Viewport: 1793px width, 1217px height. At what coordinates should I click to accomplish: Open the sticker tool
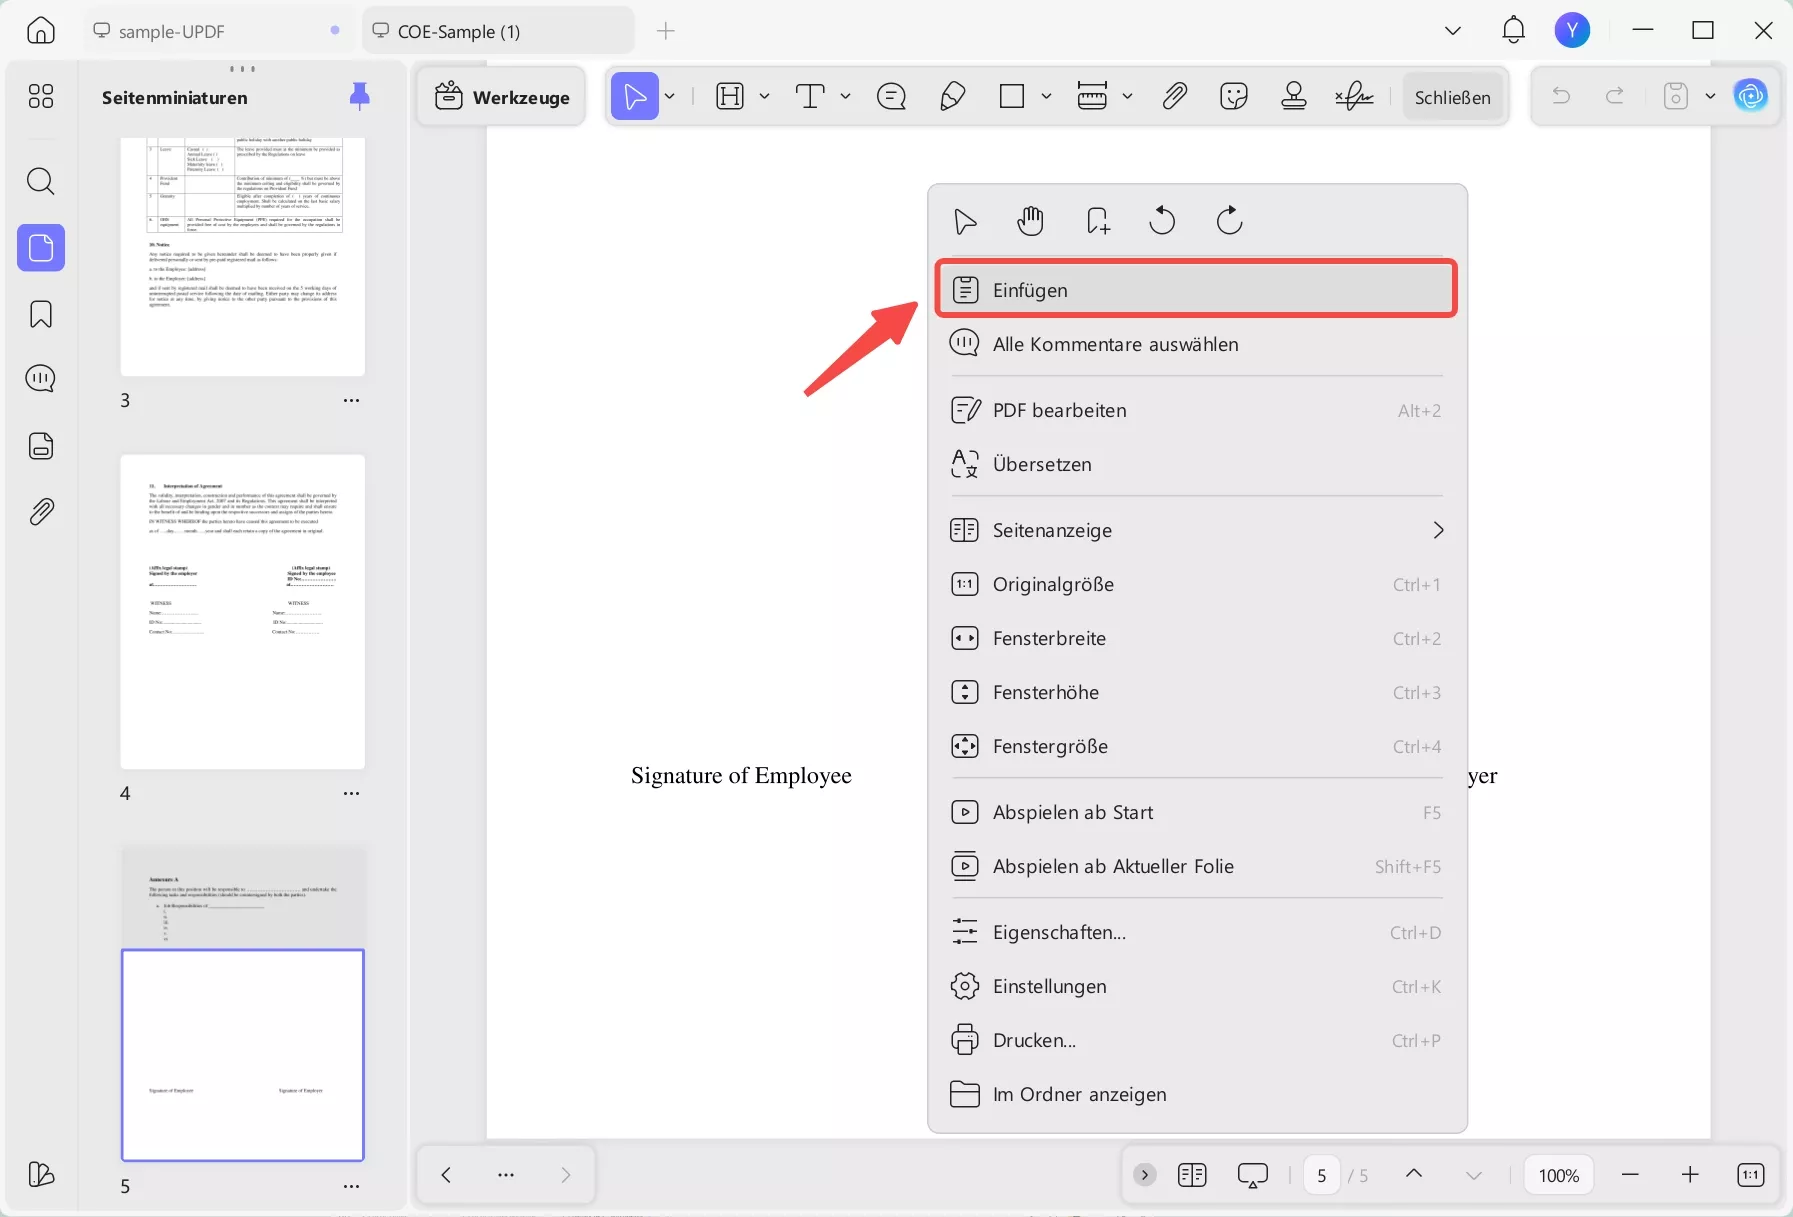point(1234,96)
